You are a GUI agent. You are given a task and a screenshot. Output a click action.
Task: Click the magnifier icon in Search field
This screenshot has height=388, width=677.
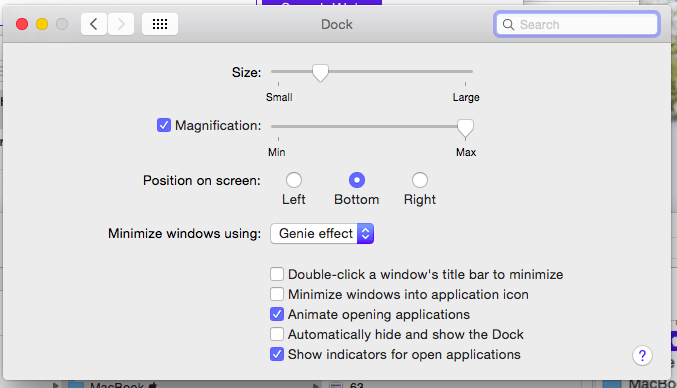[508, 25]
